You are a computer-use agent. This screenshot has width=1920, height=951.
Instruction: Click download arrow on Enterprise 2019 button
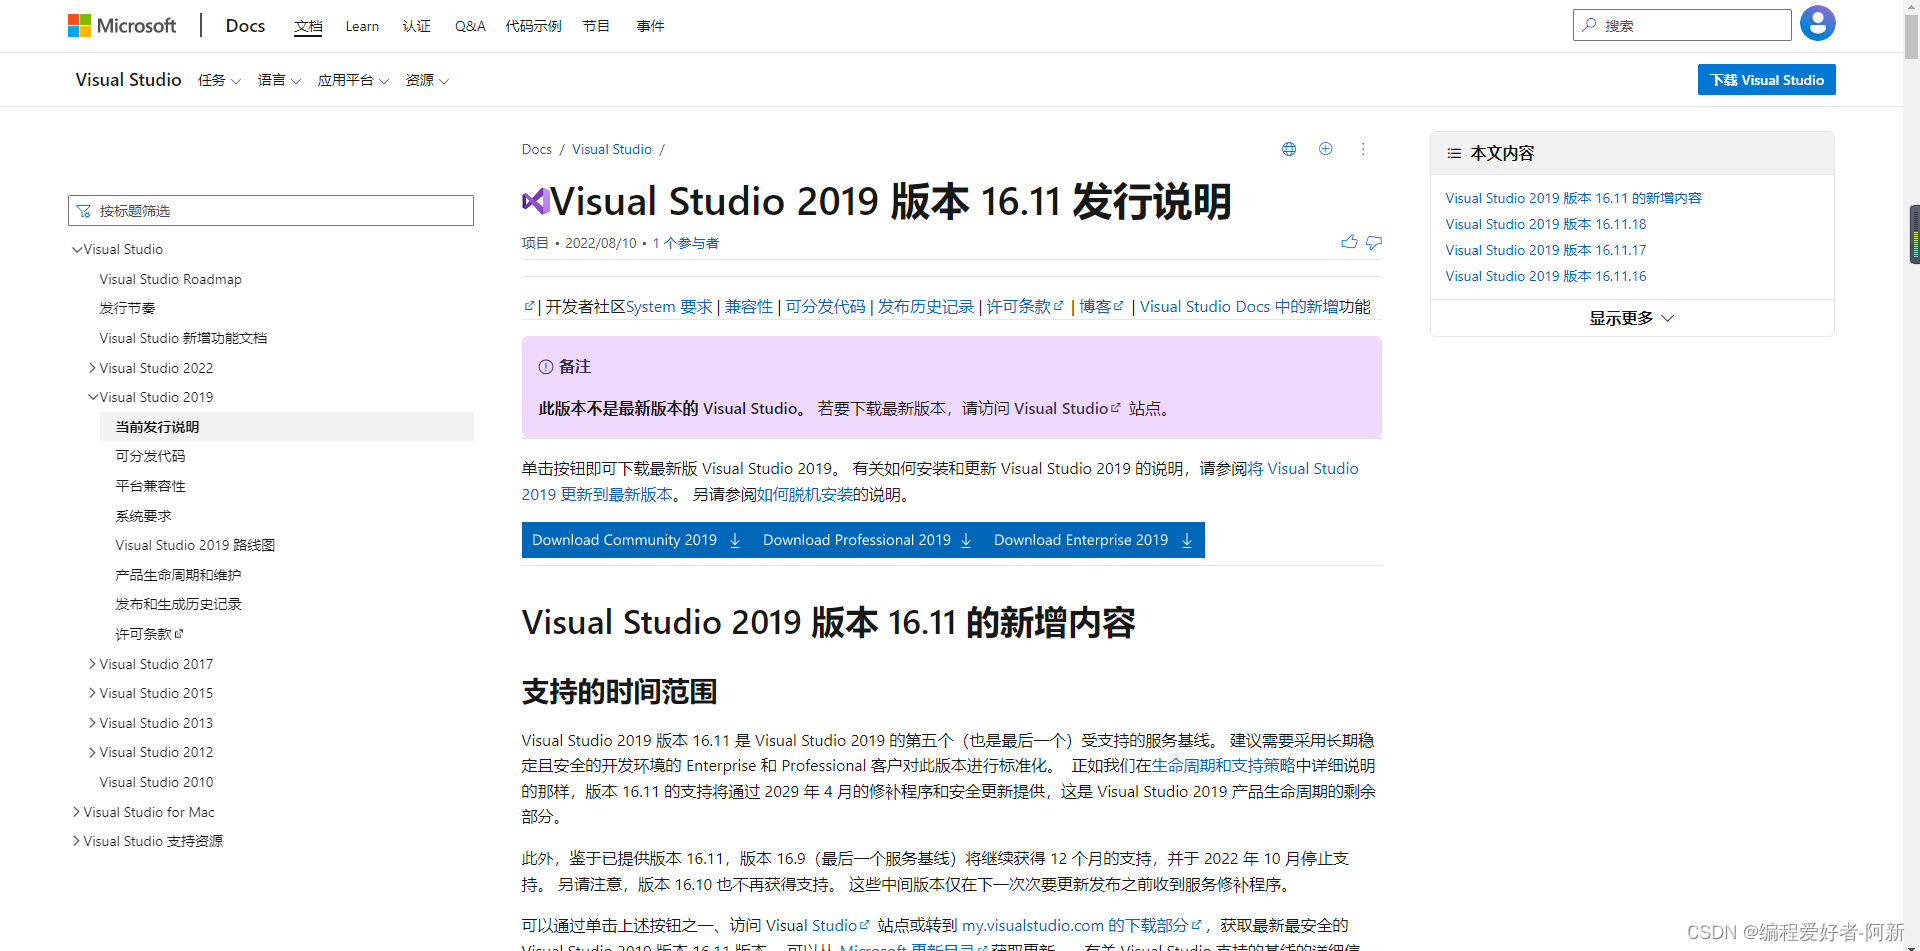(1187, 540)
